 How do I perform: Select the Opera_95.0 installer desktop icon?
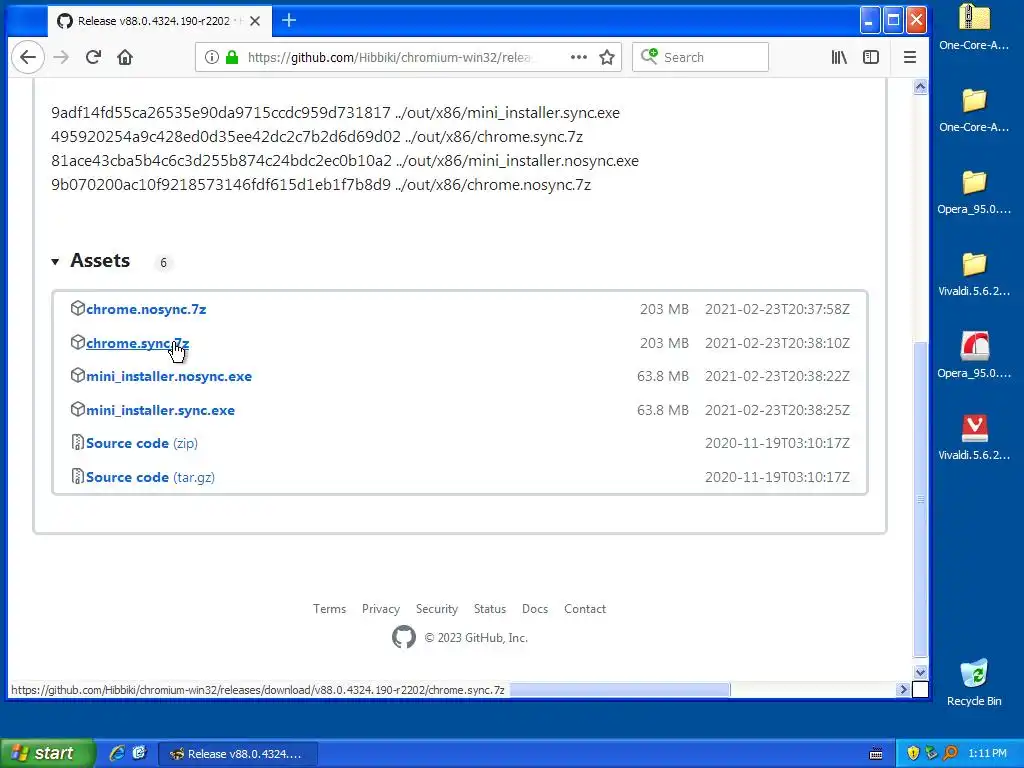click(x=974, y=356)
